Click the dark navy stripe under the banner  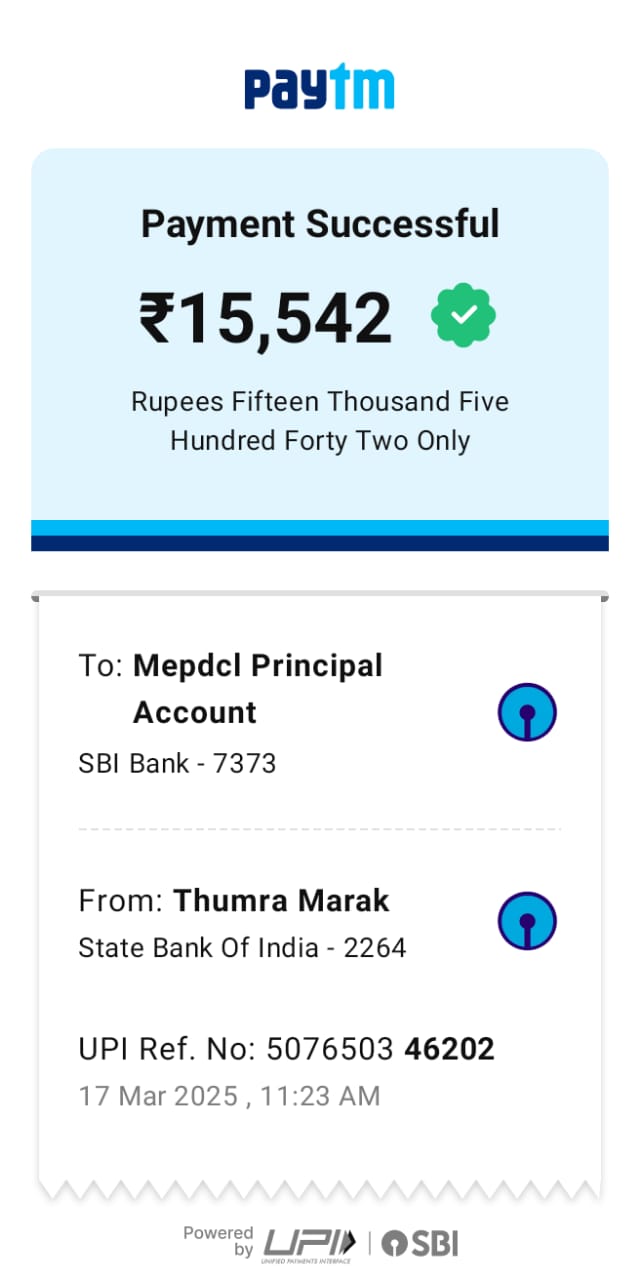pyautogui.click(x=320, y=543)
